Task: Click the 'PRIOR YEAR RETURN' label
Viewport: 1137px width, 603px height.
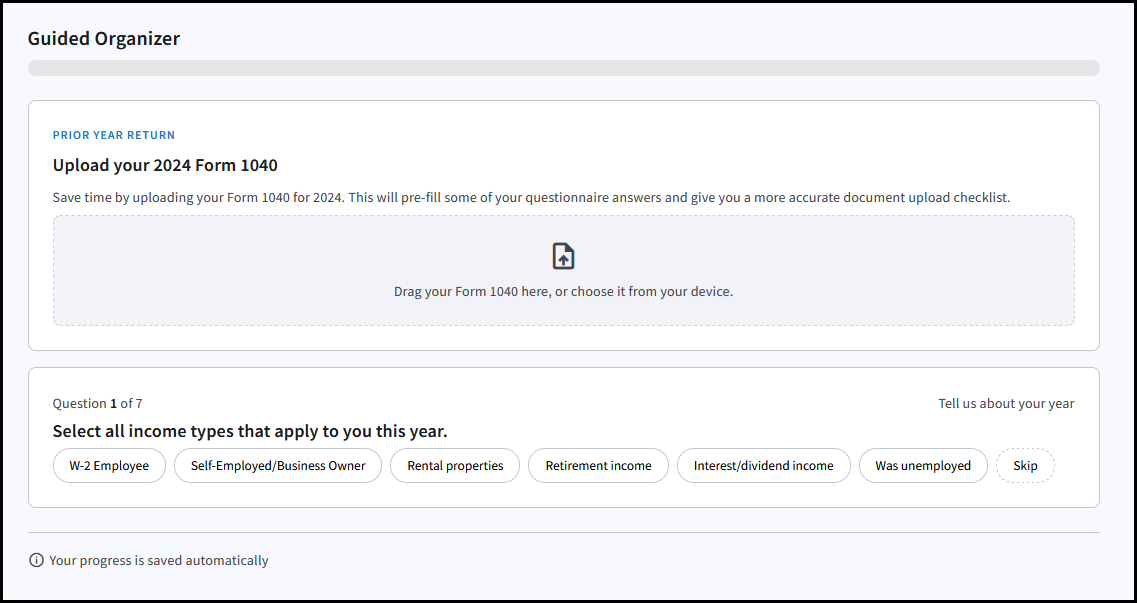Action: (x=114, y=135)
